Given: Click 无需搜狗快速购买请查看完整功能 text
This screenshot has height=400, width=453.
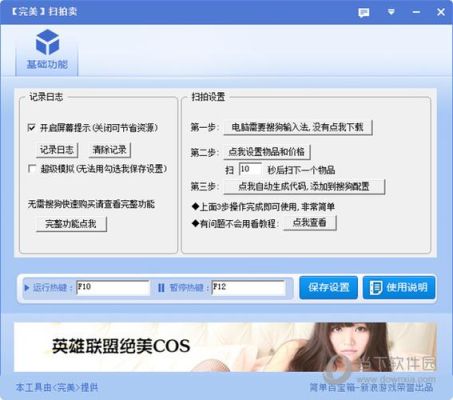Looking at the screenshot, I should 91,204.
